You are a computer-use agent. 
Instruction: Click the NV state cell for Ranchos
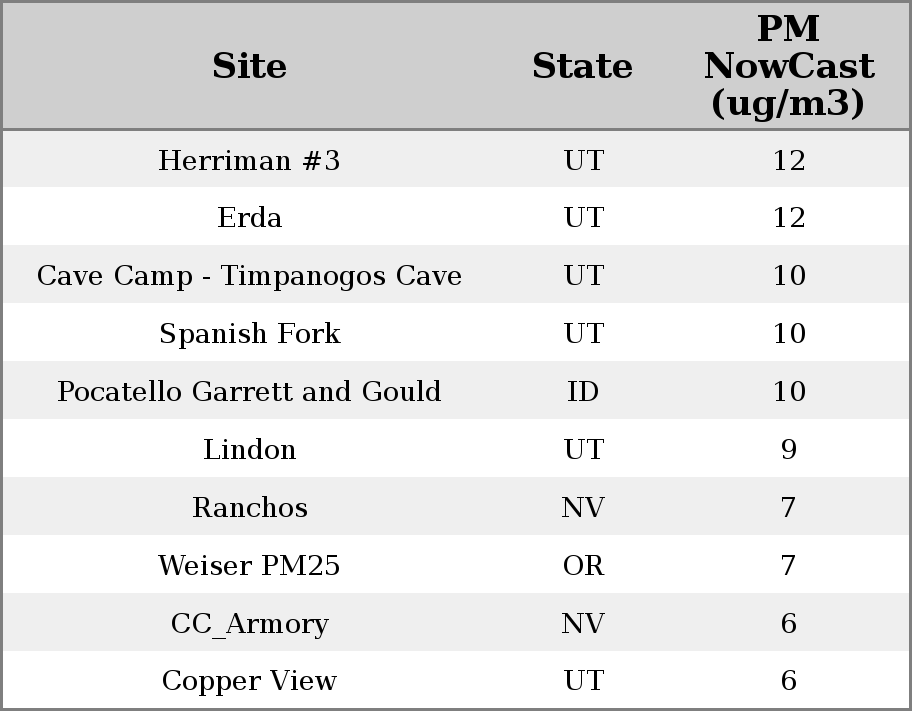point(583,508)
